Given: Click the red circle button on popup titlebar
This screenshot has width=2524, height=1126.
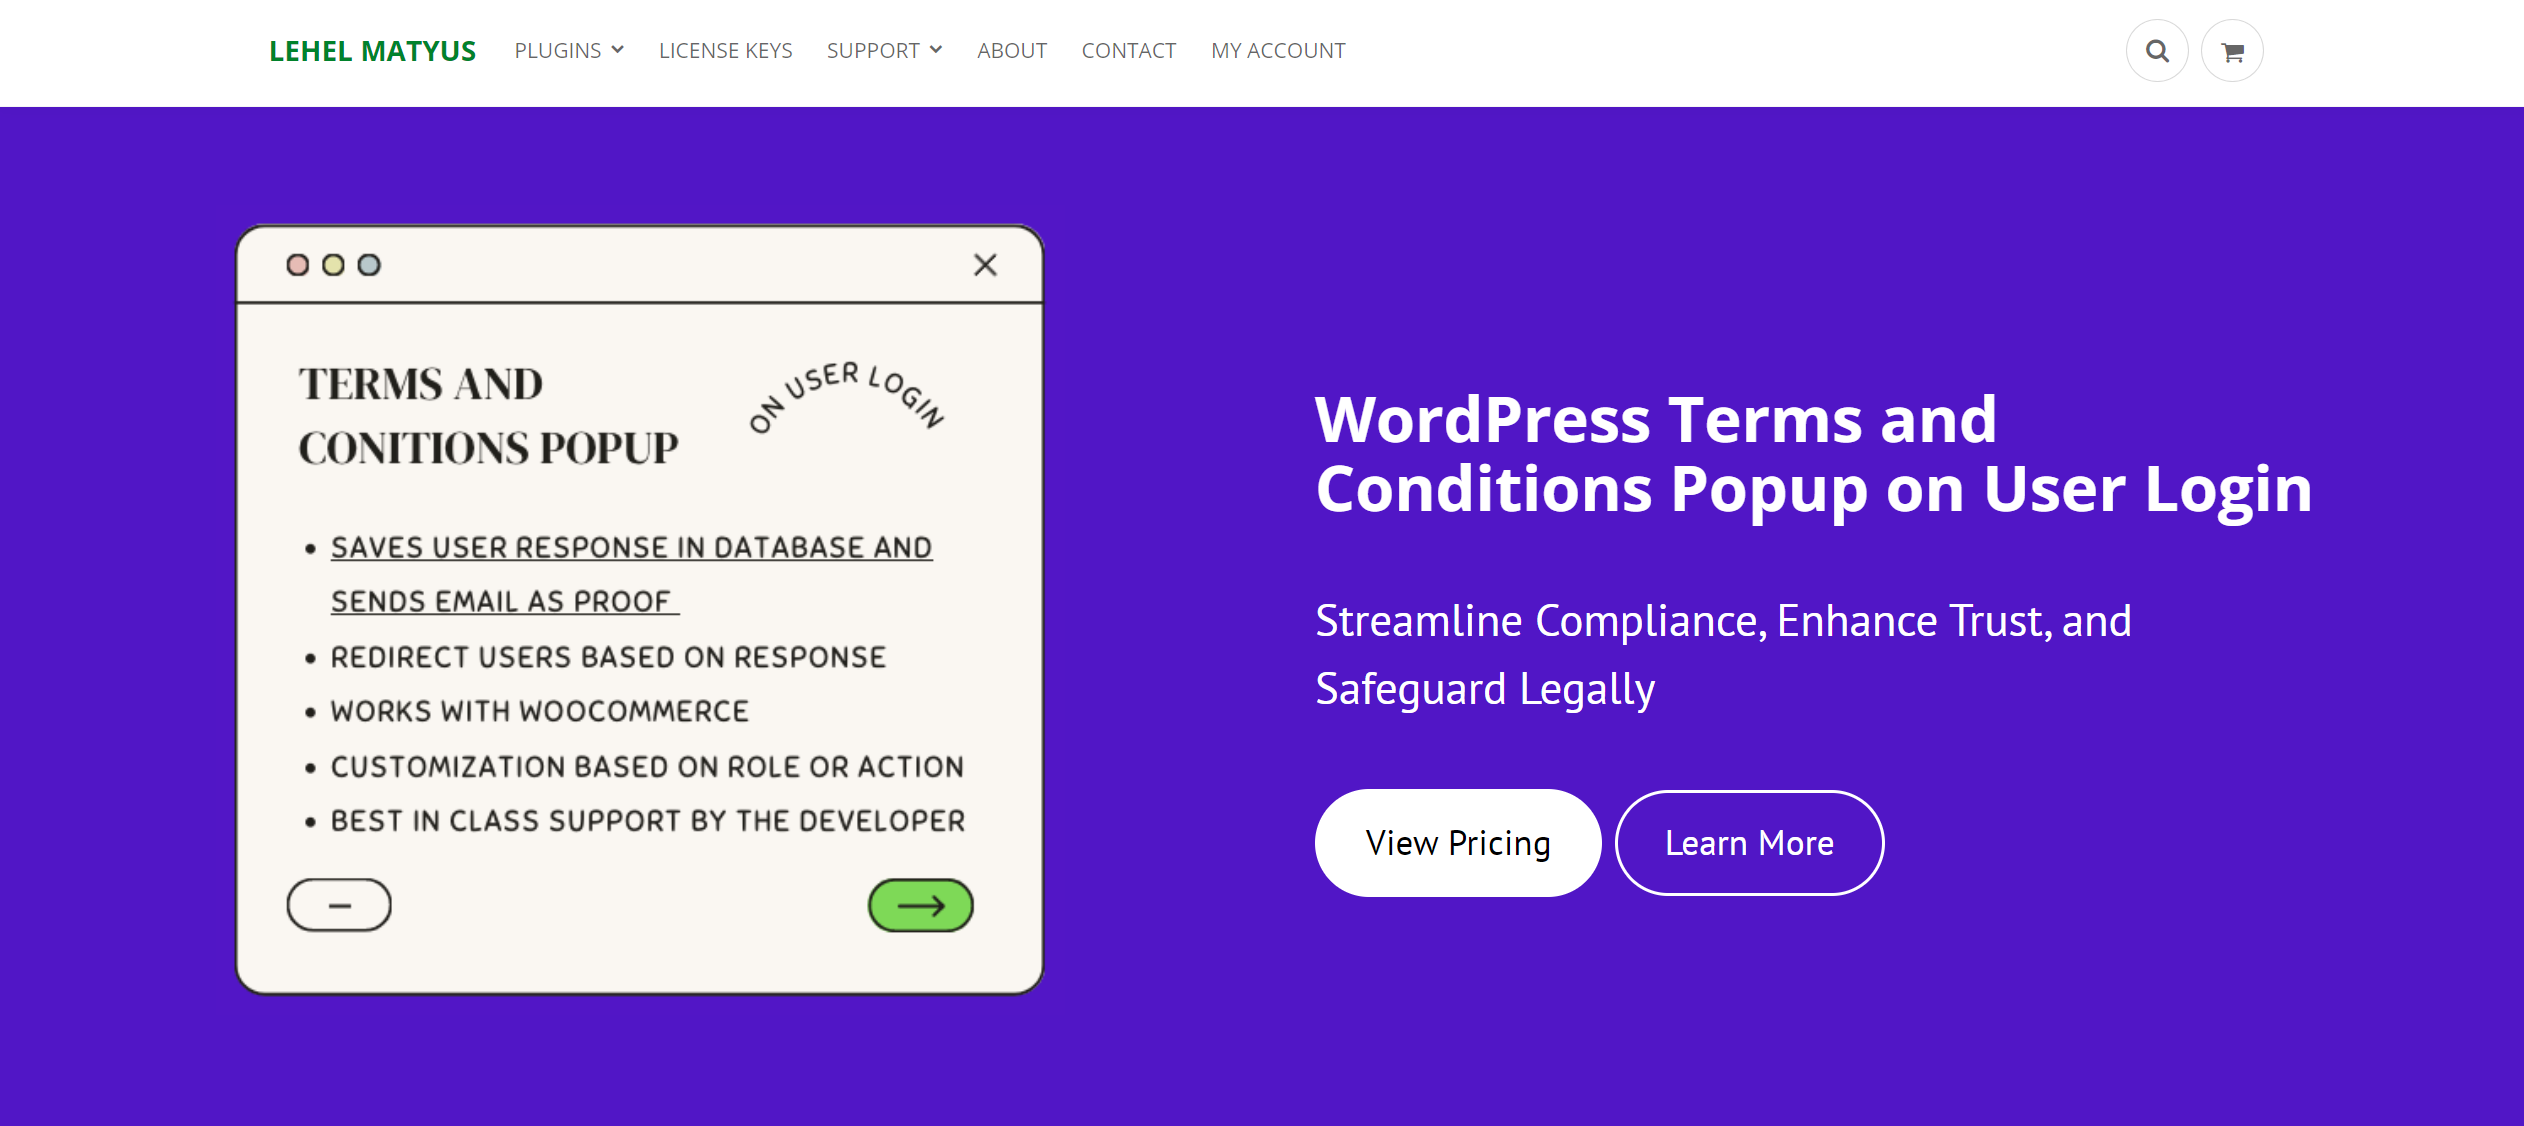Looking at the screenshot, I should pos(306,264).
